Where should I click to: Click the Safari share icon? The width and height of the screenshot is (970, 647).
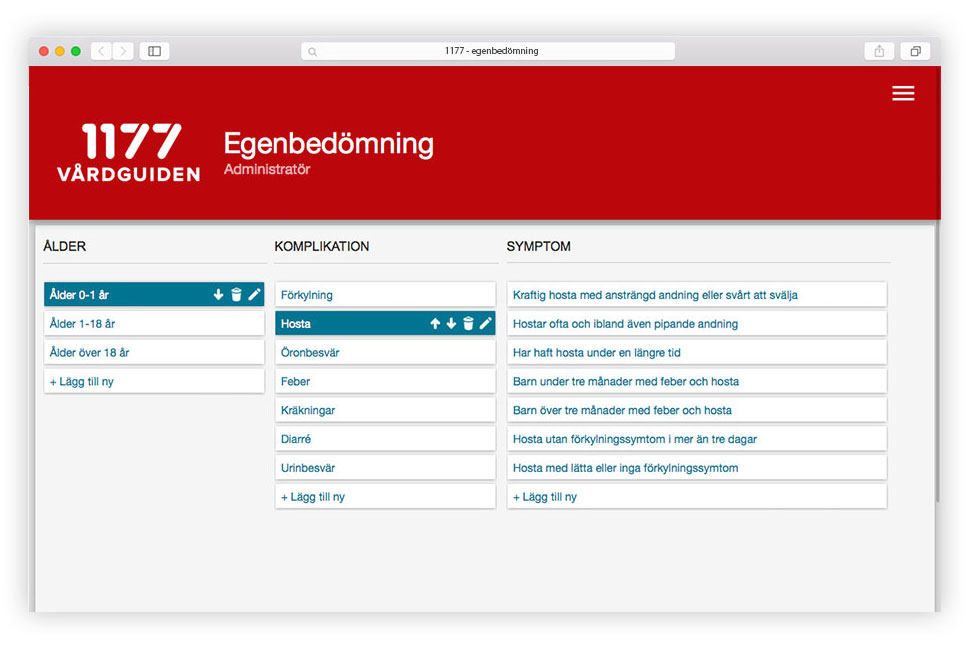(x=879, y=51)
